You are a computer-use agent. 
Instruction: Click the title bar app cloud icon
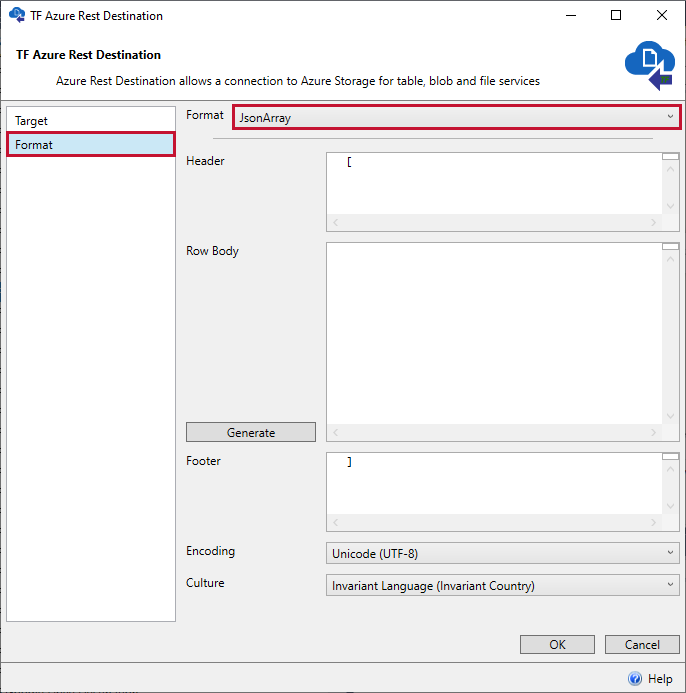point(17,15)
